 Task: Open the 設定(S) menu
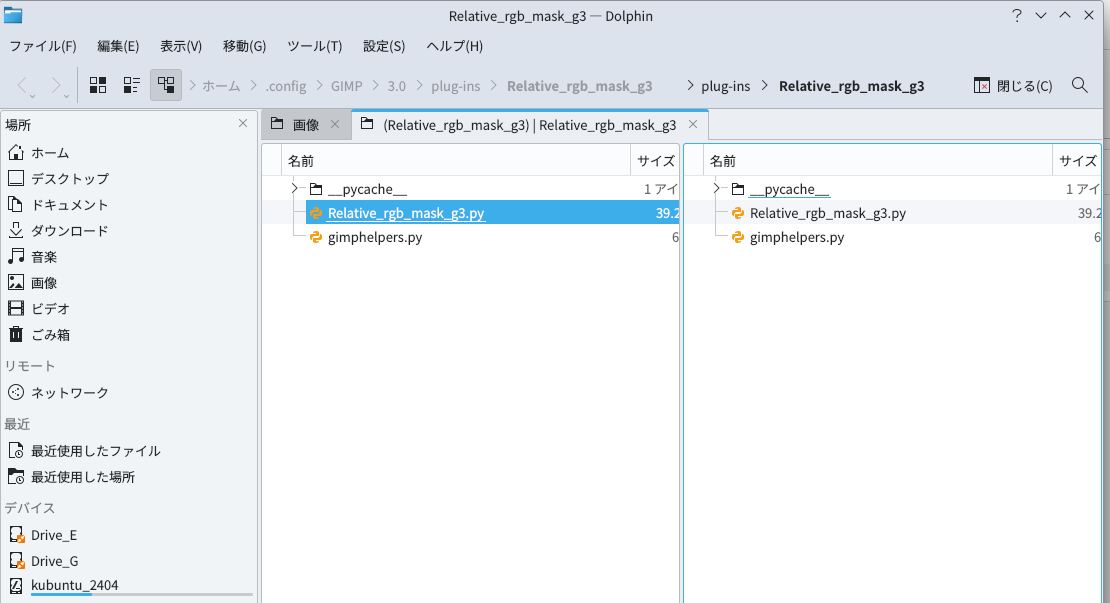point(384,46)
